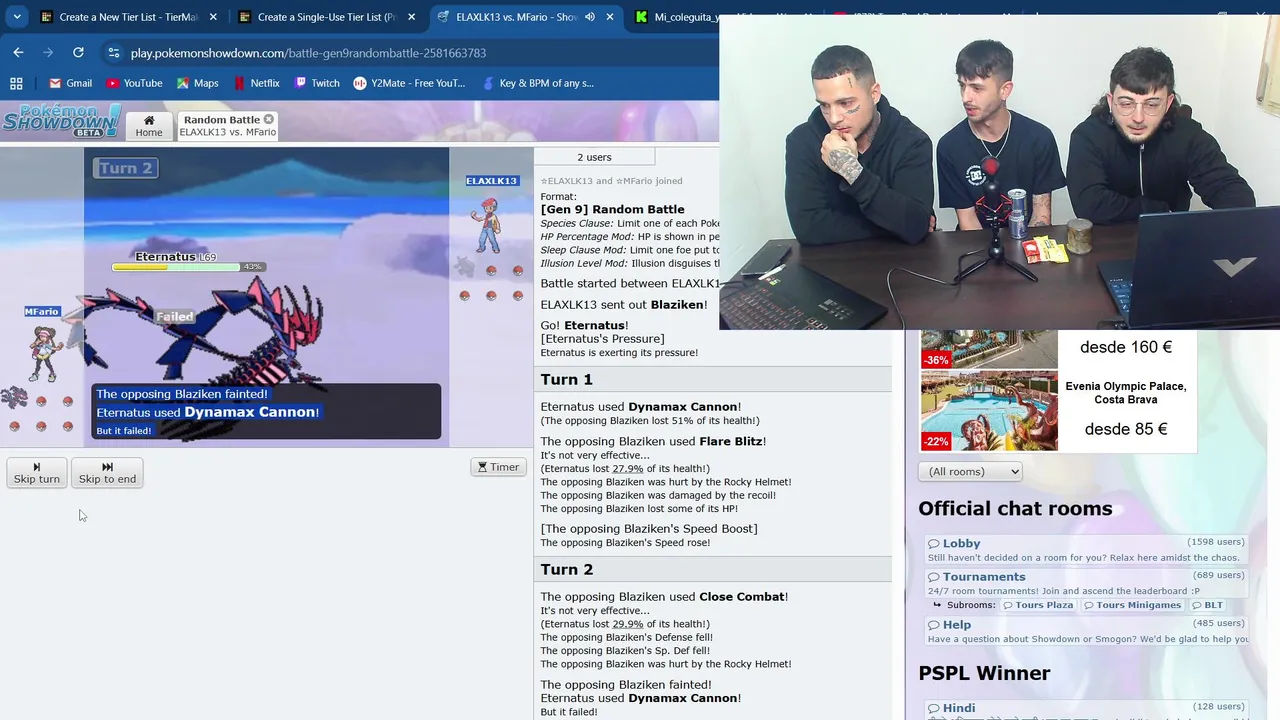This screenshot has width=1280, height=720.
Task: Open the Netflix bookmark
Action: click(x=256, y=83)
